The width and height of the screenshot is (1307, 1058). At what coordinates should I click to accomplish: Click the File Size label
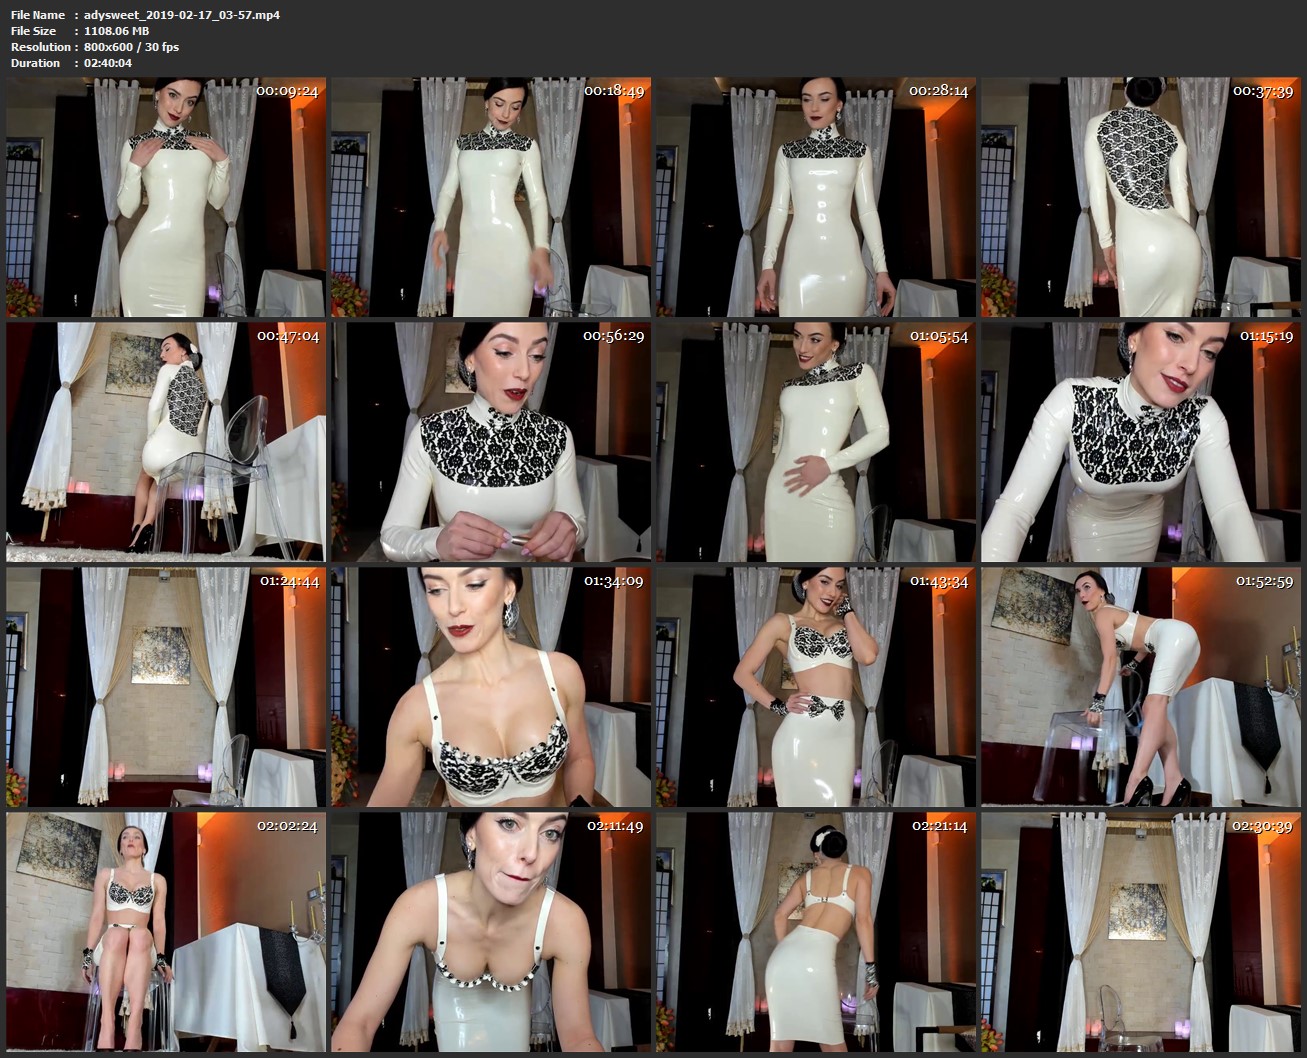click(x=34, y=31)
